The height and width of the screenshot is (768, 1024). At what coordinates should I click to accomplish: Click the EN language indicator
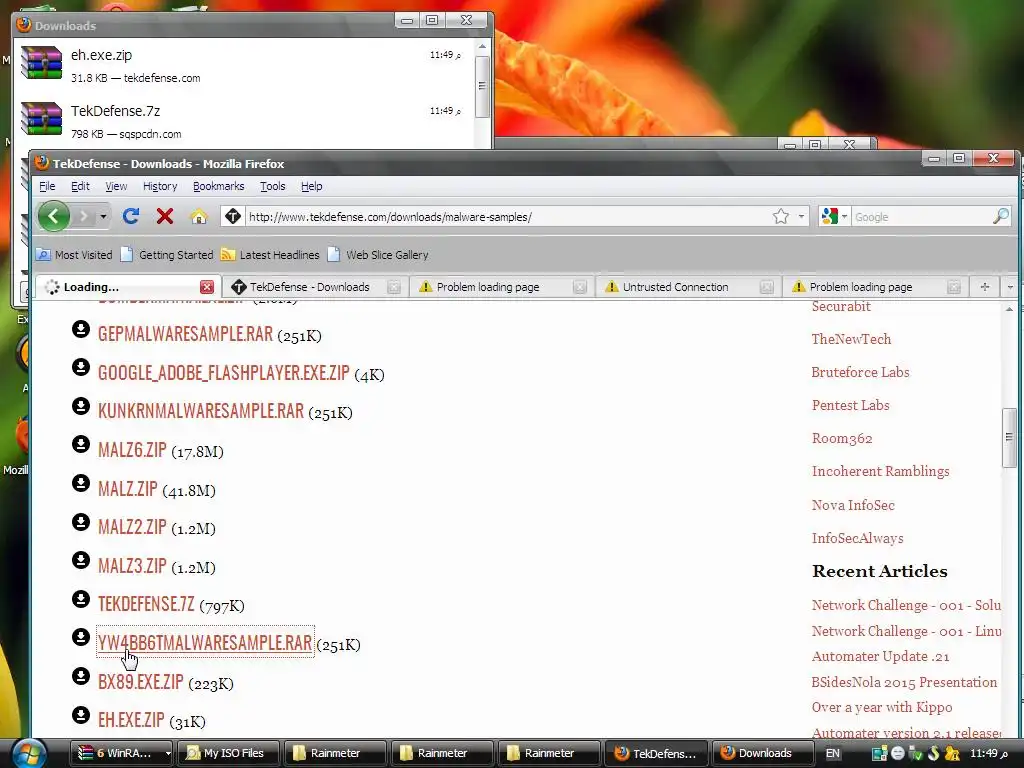point(833,753)
